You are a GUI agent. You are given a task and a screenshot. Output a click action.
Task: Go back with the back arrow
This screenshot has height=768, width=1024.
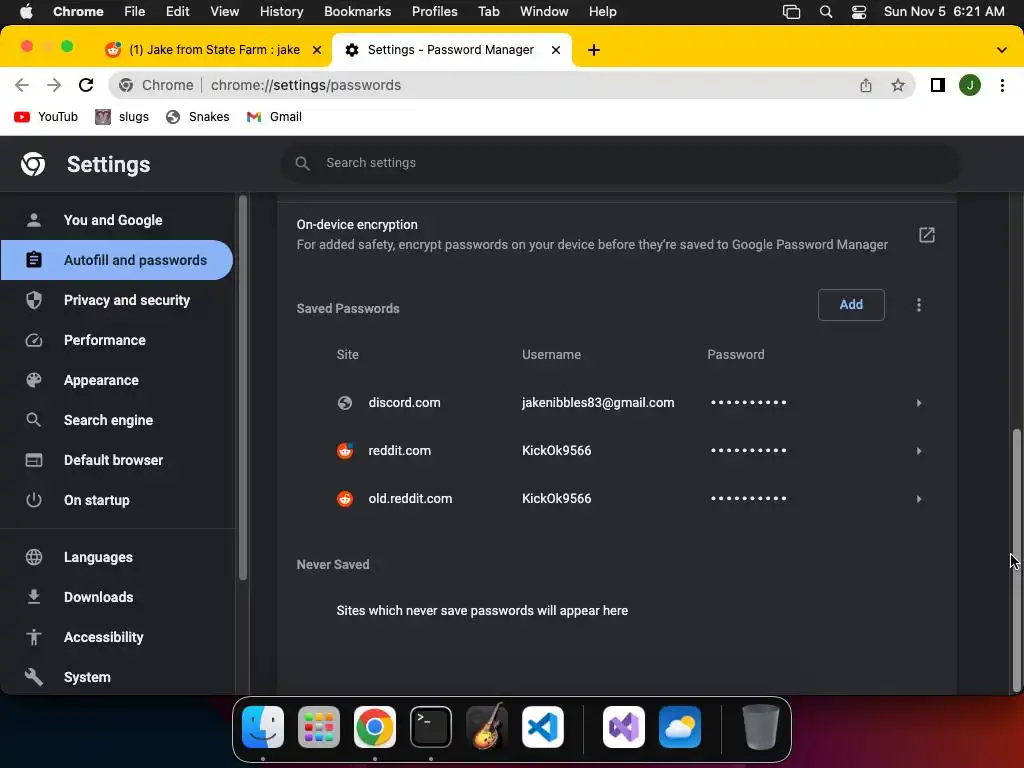pyautogui.click(x=22, y=85)
